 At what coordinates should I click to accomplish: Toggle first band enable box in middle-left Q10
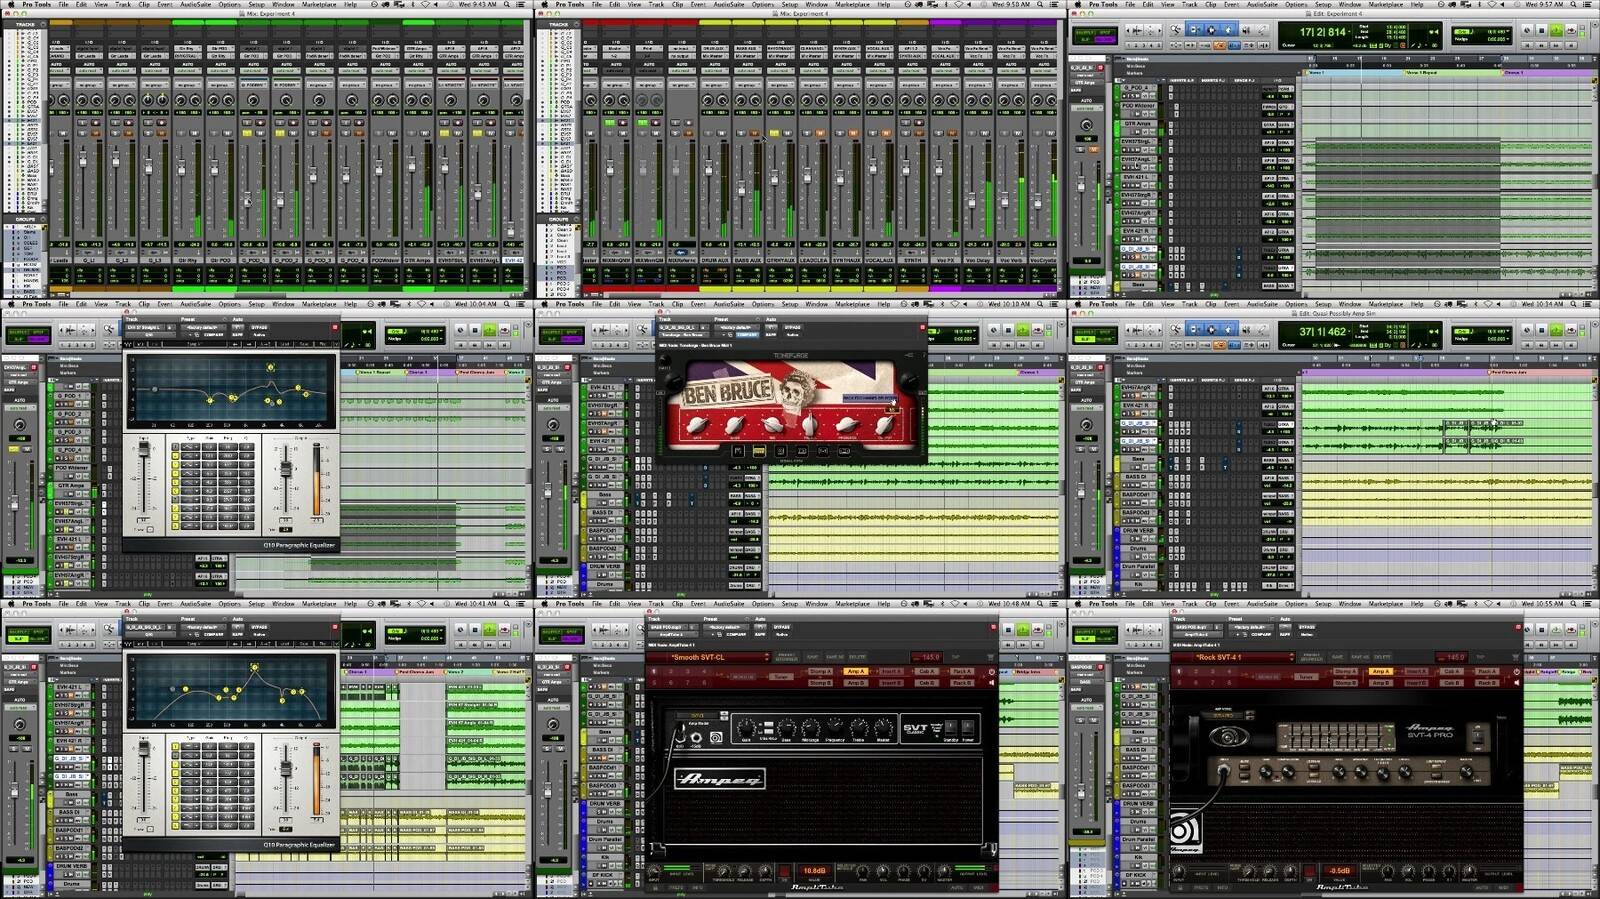pyautogui.click(x=175, y=447)
